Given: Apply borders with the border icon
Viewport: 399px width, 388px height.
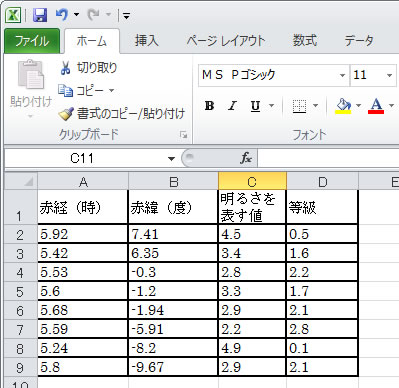Looking at the screenshot, I should point(299,106).
